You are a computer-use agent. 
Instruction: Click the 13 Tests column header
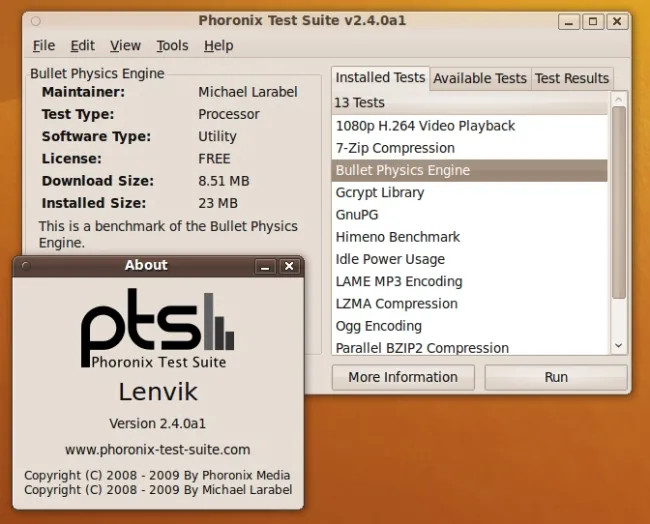469,102
